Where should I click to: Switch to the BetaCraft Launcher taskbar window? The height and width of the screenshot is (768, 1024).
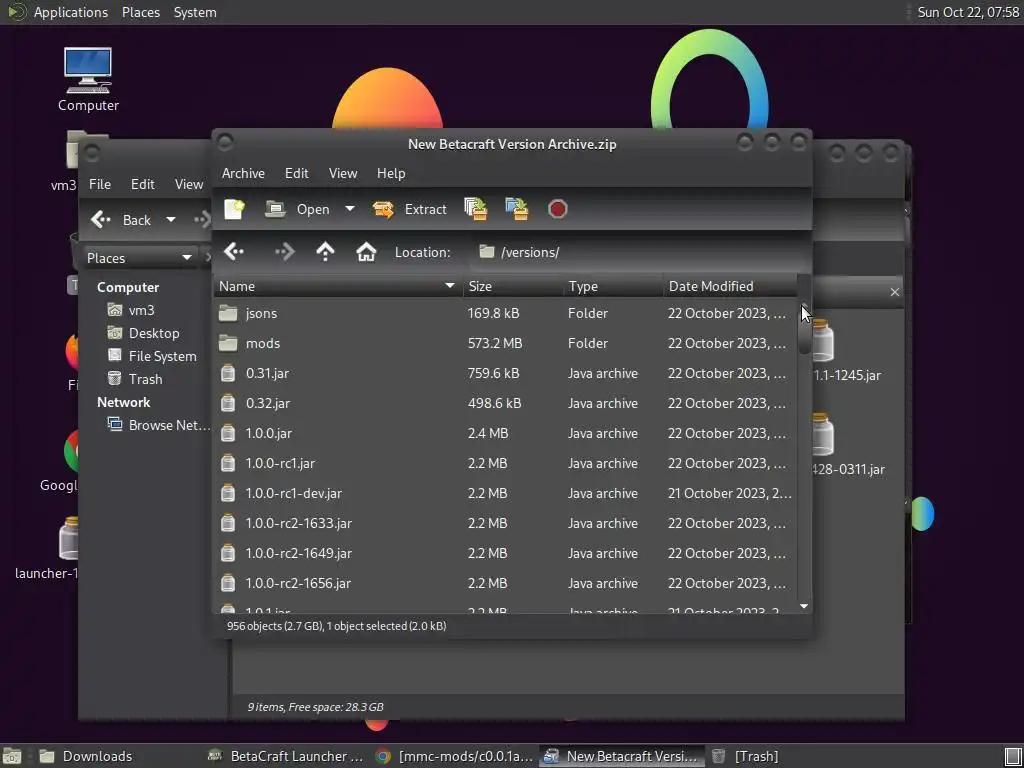[285, 756]
